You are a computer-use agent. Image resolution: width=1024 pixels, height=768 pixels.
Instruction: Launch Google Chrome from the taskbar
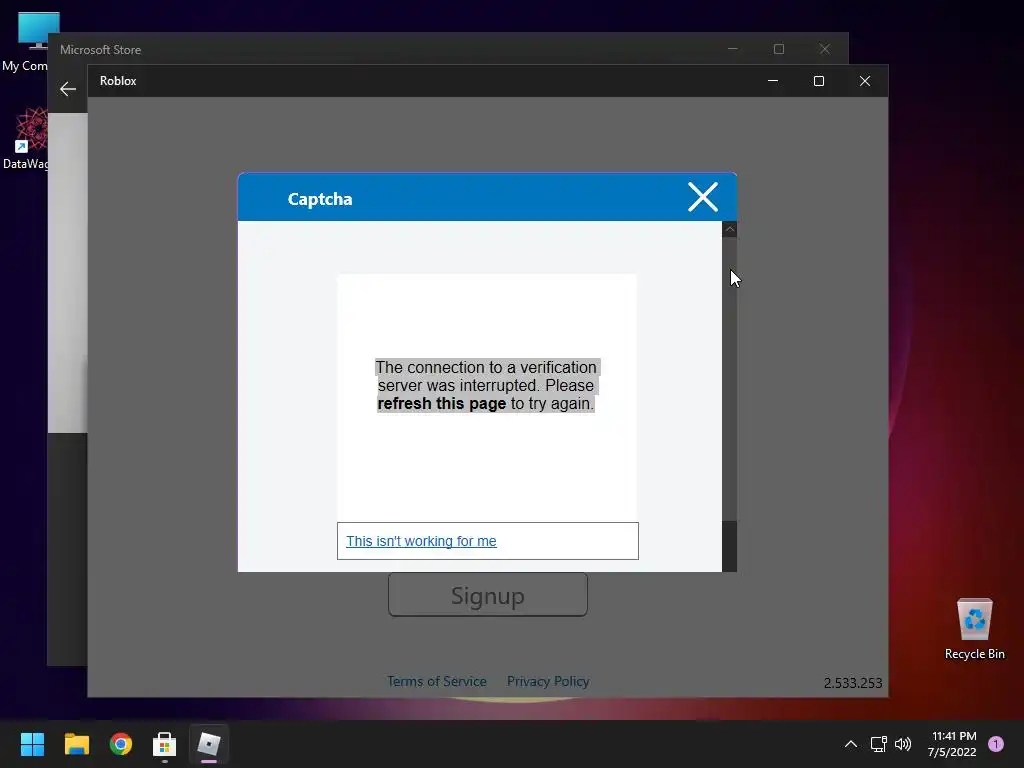[x=121, y=744]
